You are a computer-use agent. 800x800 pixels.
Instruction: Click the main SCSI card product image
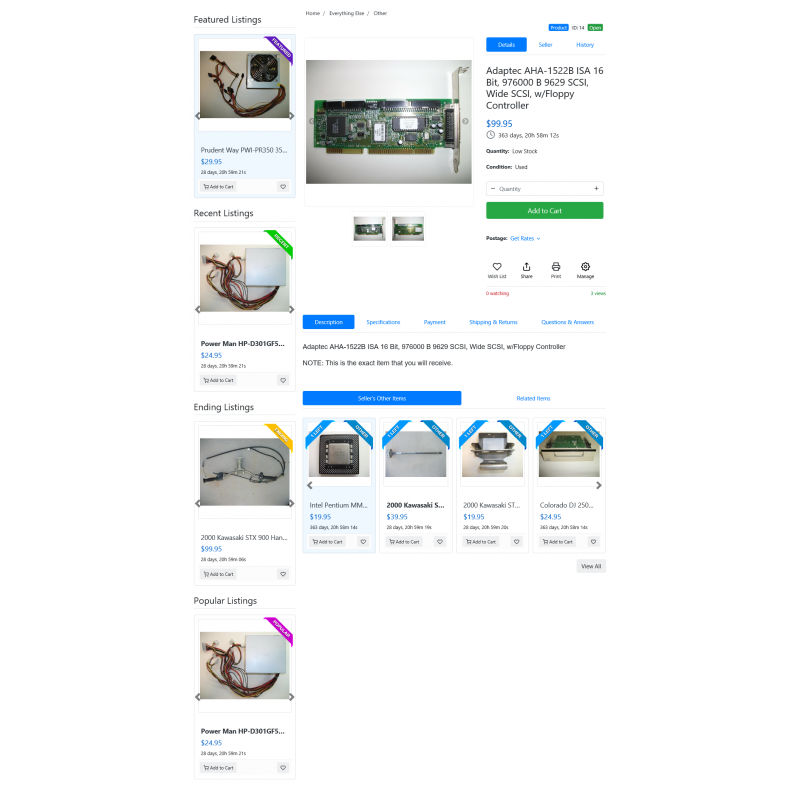389,122
